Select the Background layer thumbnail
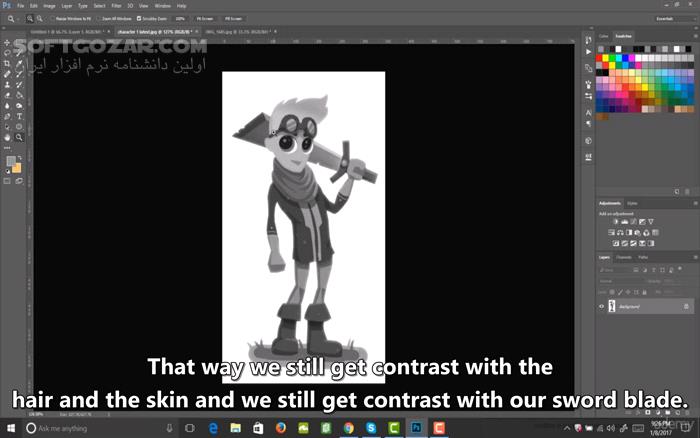 (x=612, y=306)
